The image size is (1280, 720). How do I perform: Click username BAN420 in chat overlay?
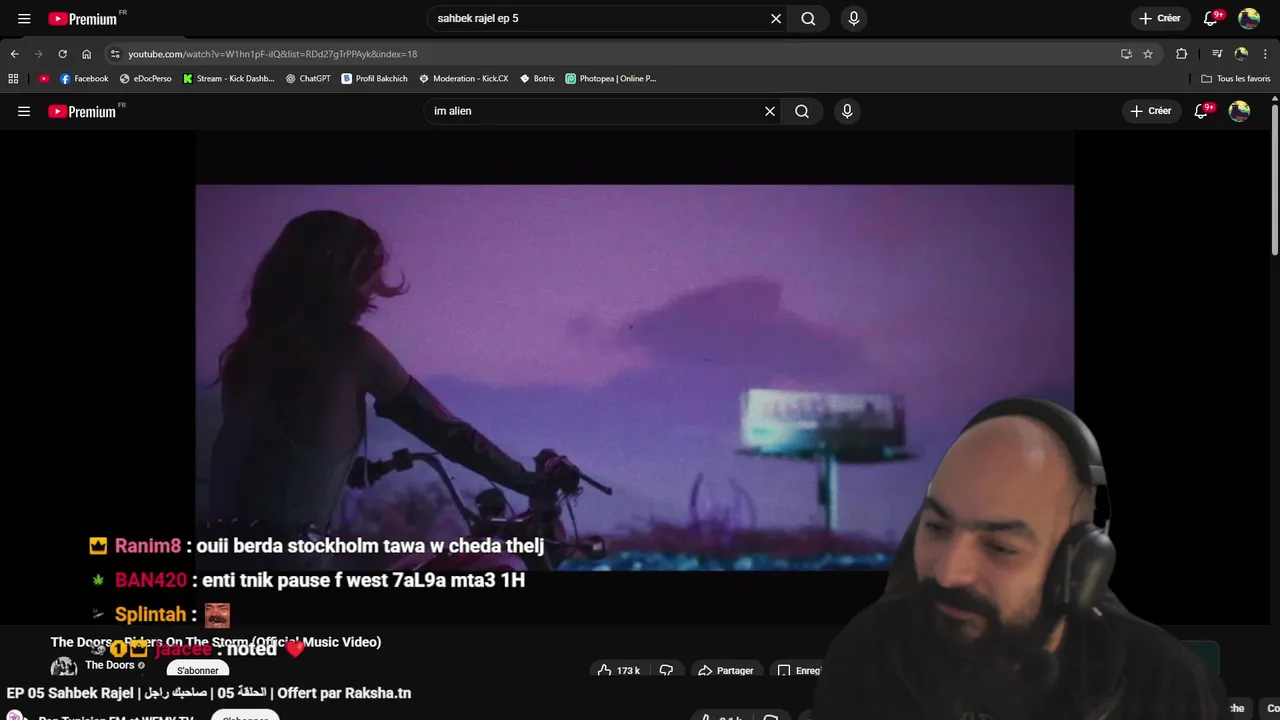pyautogui.click(x=151, y=580)
